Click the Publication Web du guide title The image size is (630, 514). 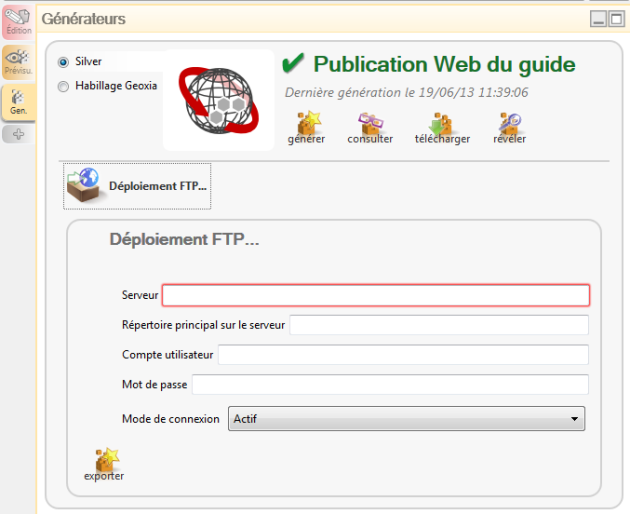(x=444, y=65)
